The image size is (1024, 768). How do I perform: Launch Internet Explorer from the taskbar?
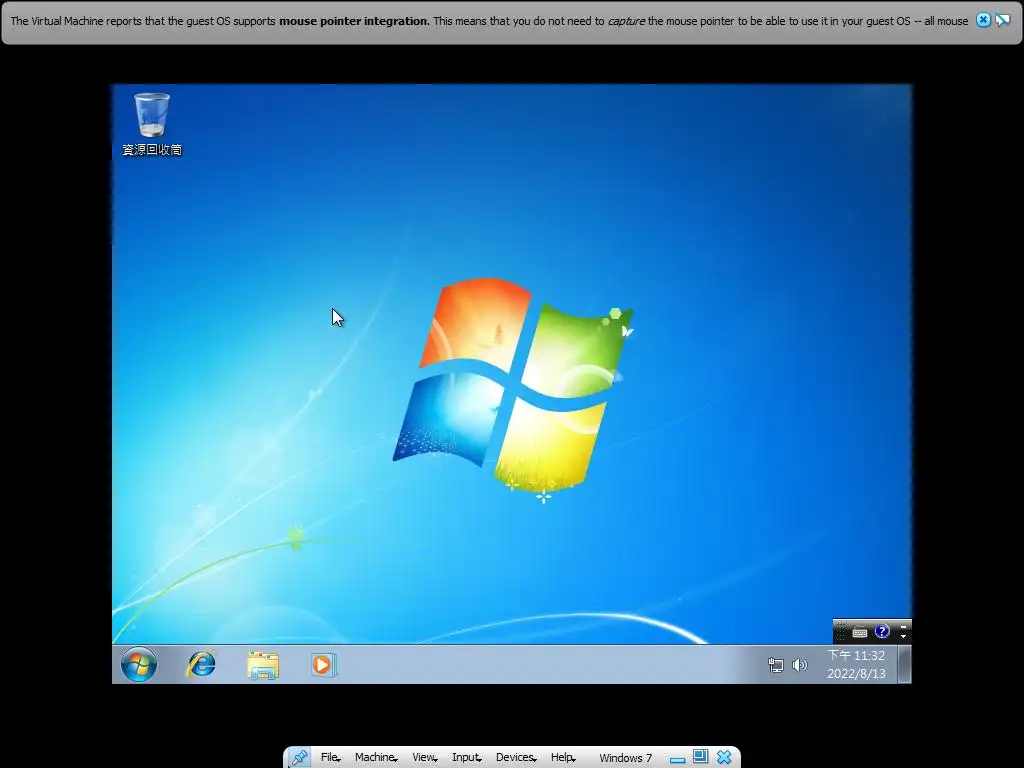click(201, 665)
